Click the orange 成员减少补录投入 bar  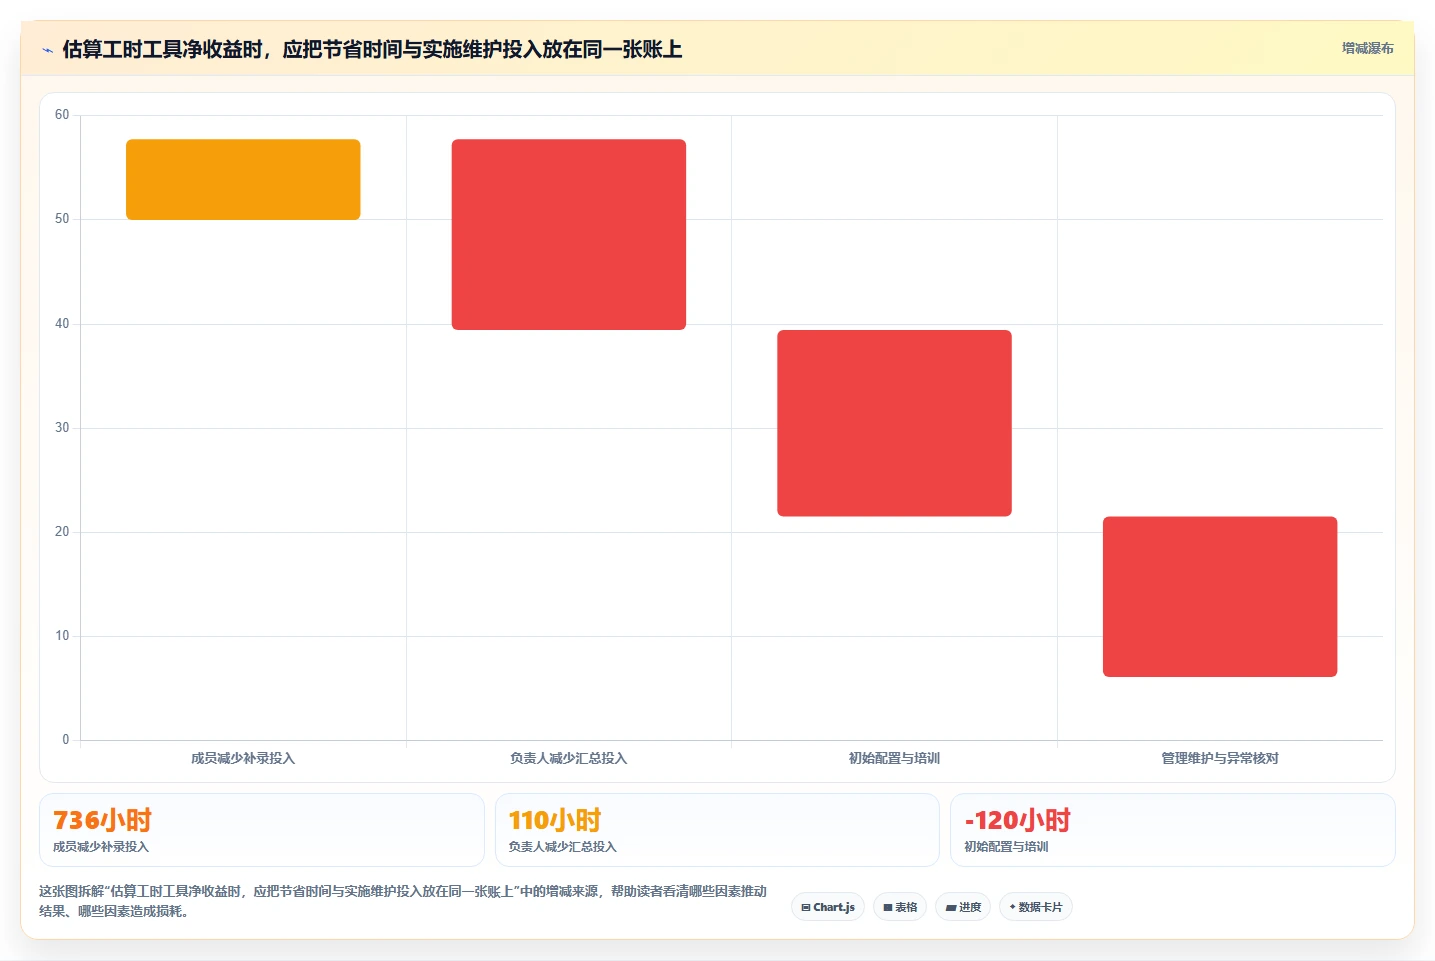(x=243, y=179)
